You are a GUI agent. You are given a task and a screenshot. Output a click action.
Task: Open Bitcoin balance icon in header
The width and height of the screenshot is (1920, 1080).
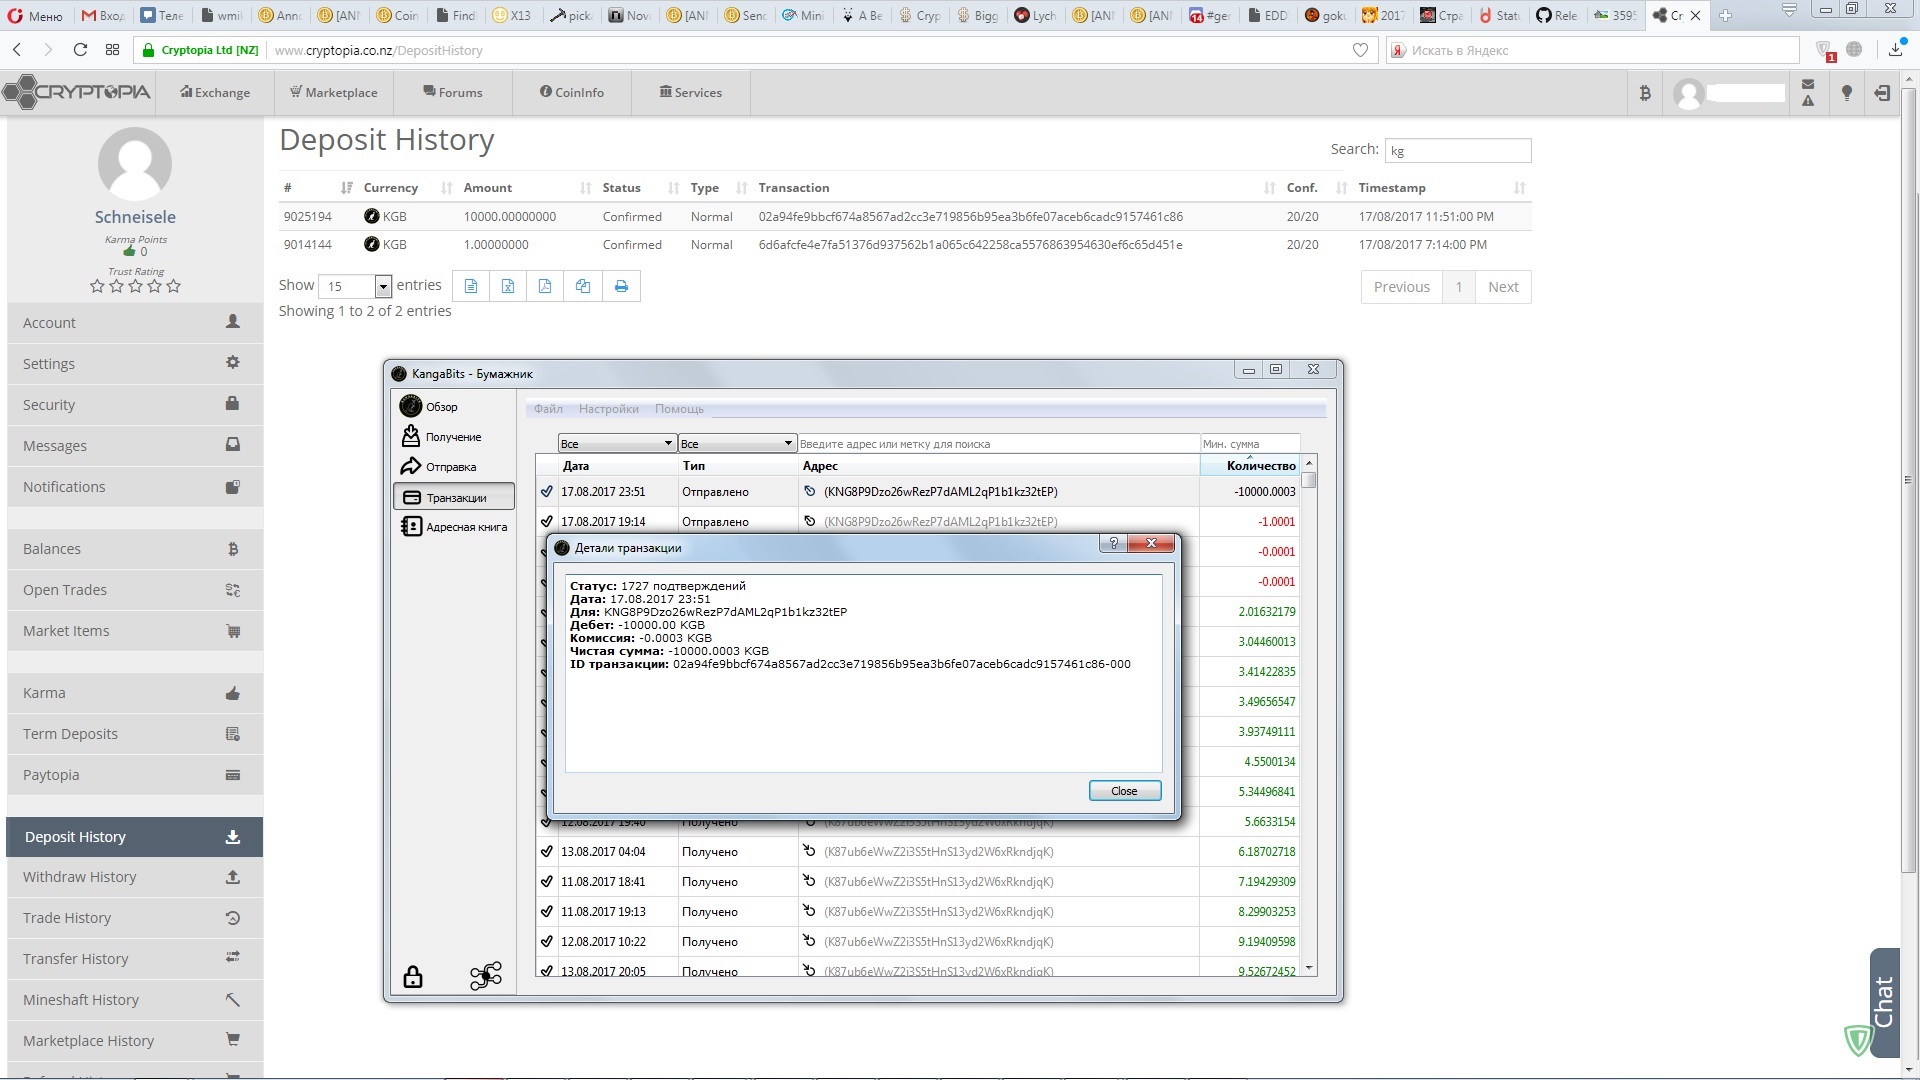(x=1645, y=93)
